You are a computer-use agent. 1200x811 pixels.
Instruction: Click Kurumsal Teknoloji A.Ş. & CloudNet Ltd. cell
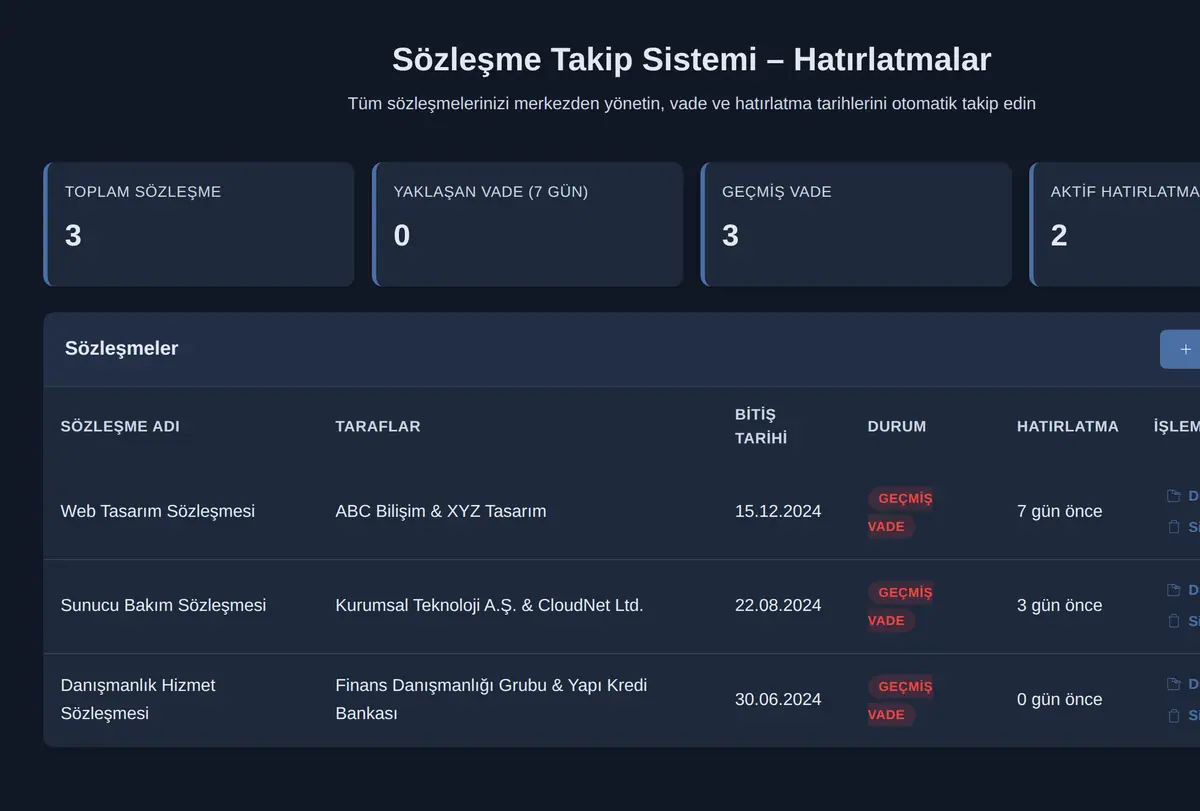point(489,605)
